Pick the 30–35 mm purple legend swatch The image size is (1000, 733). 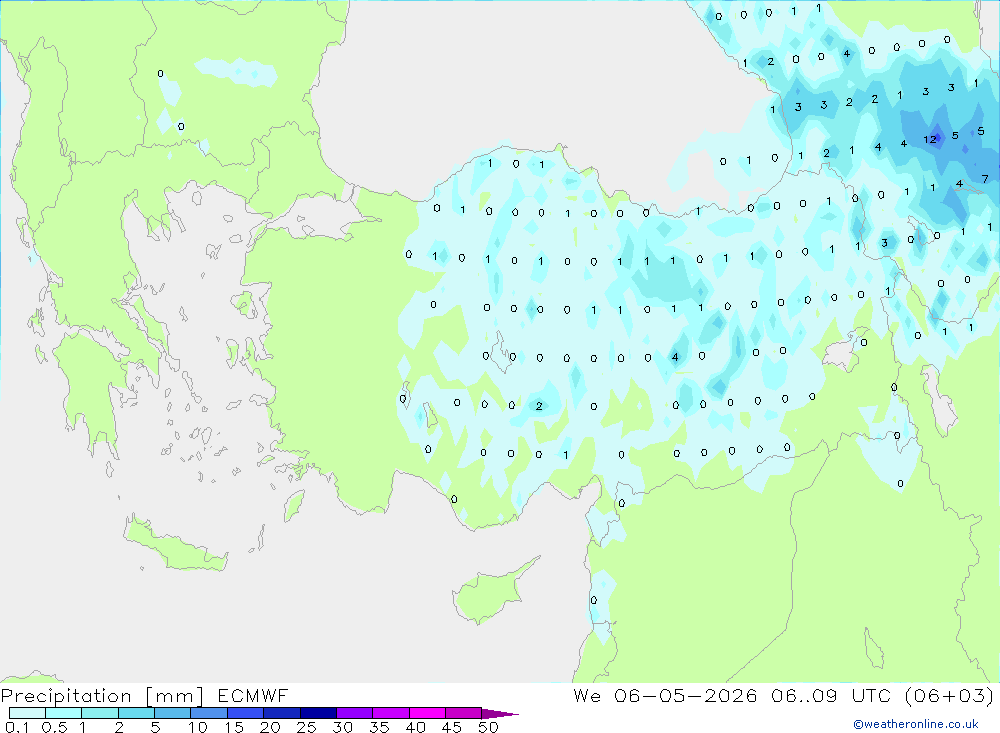tap(355, 713)
